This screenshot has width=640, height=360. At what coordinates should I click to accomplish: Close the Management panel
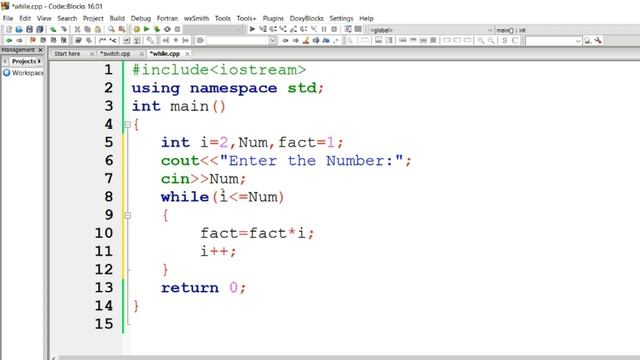(x=40, y=50)
